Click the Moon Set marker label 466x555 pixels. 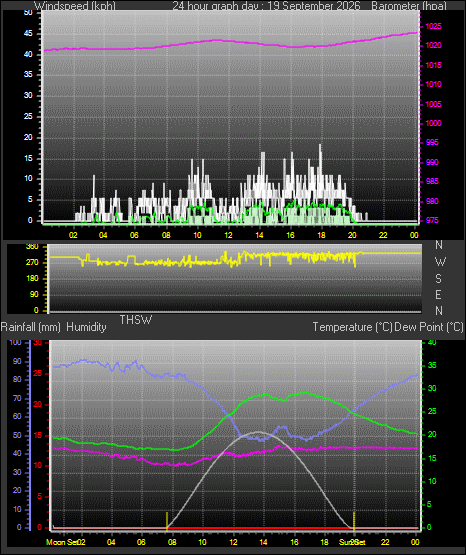[x=62, y=542]
